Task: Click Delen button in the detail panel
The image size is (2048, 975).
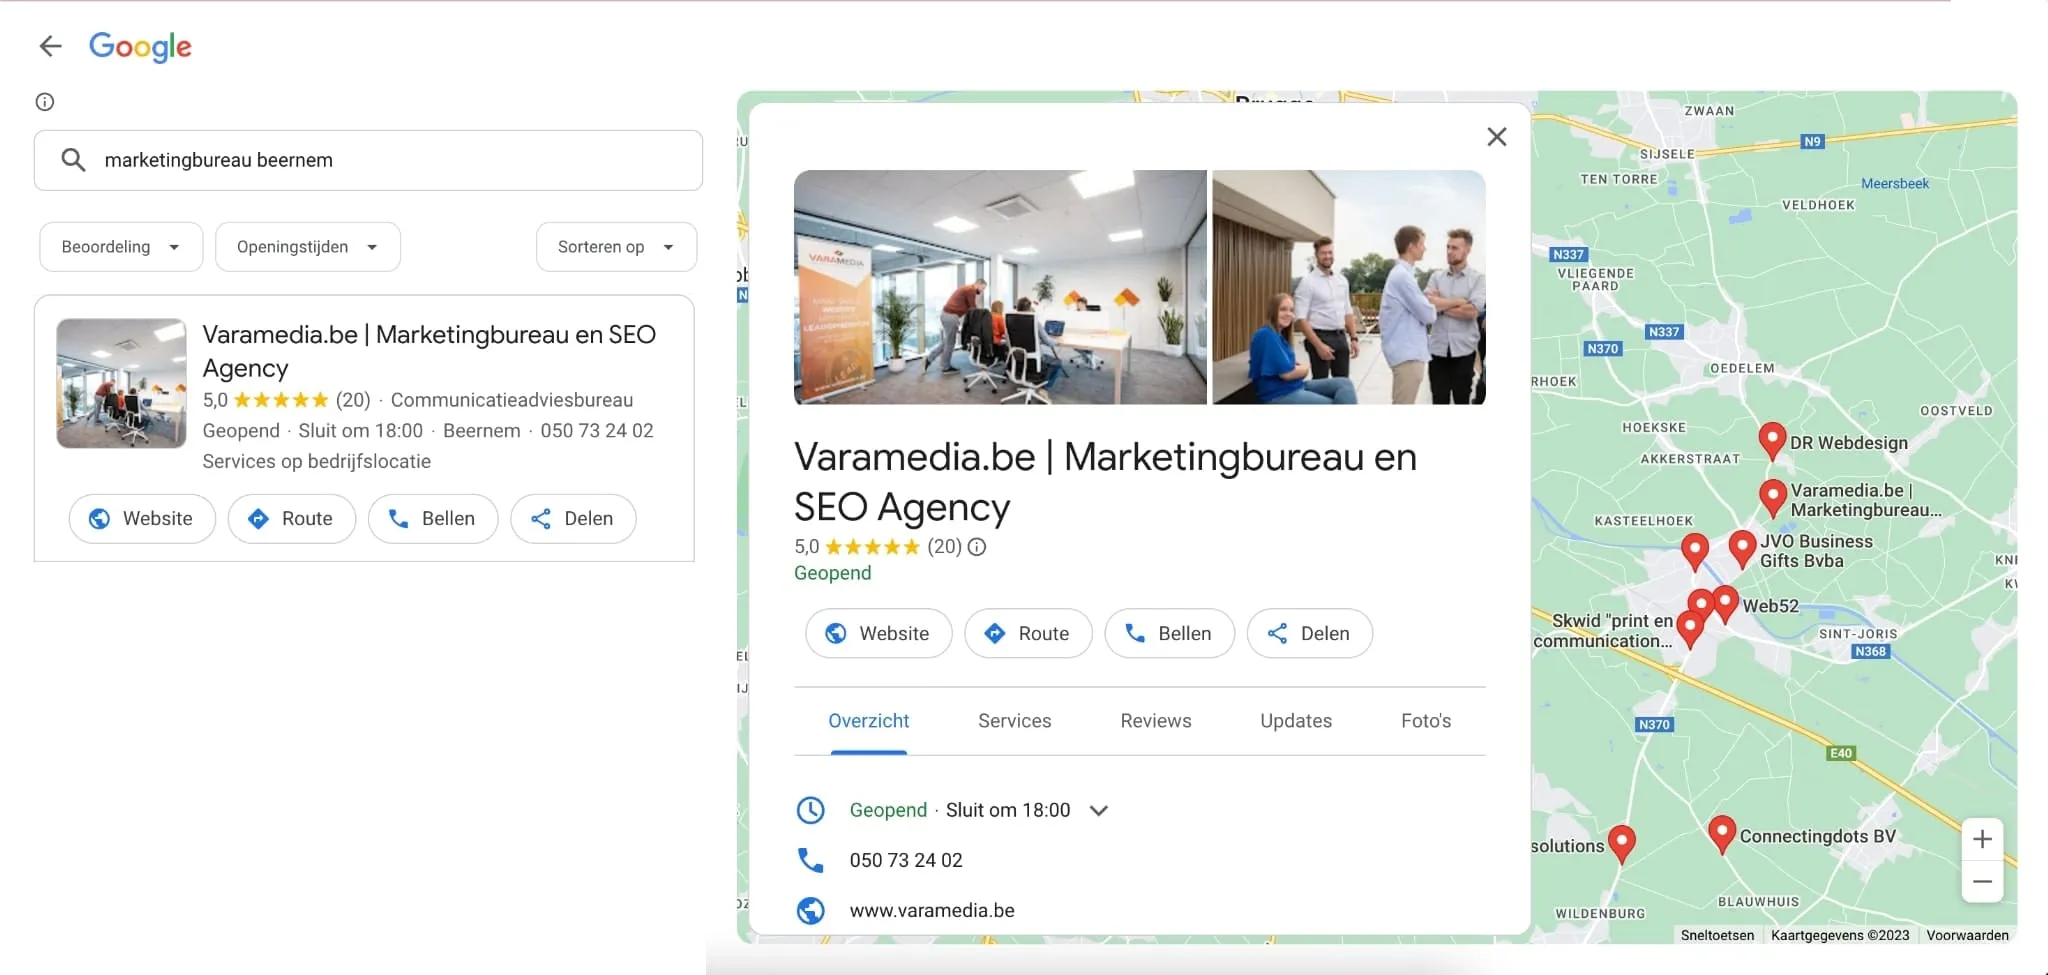Action: pyautogui.click(x=1310, y=634)
